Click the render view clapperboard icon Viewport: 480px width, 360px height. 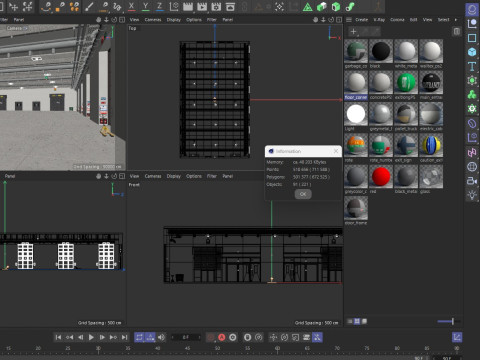[x=188, y=6]
